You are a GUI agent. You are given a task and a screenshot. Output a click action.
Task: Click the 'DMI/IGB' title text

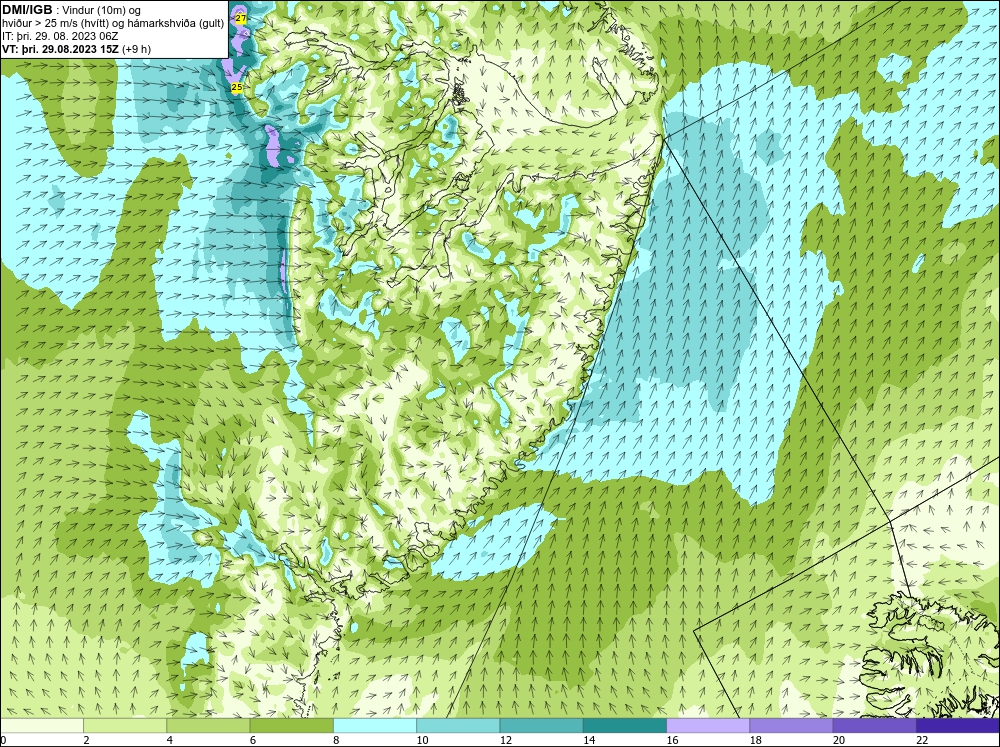(x=27, y=10)
